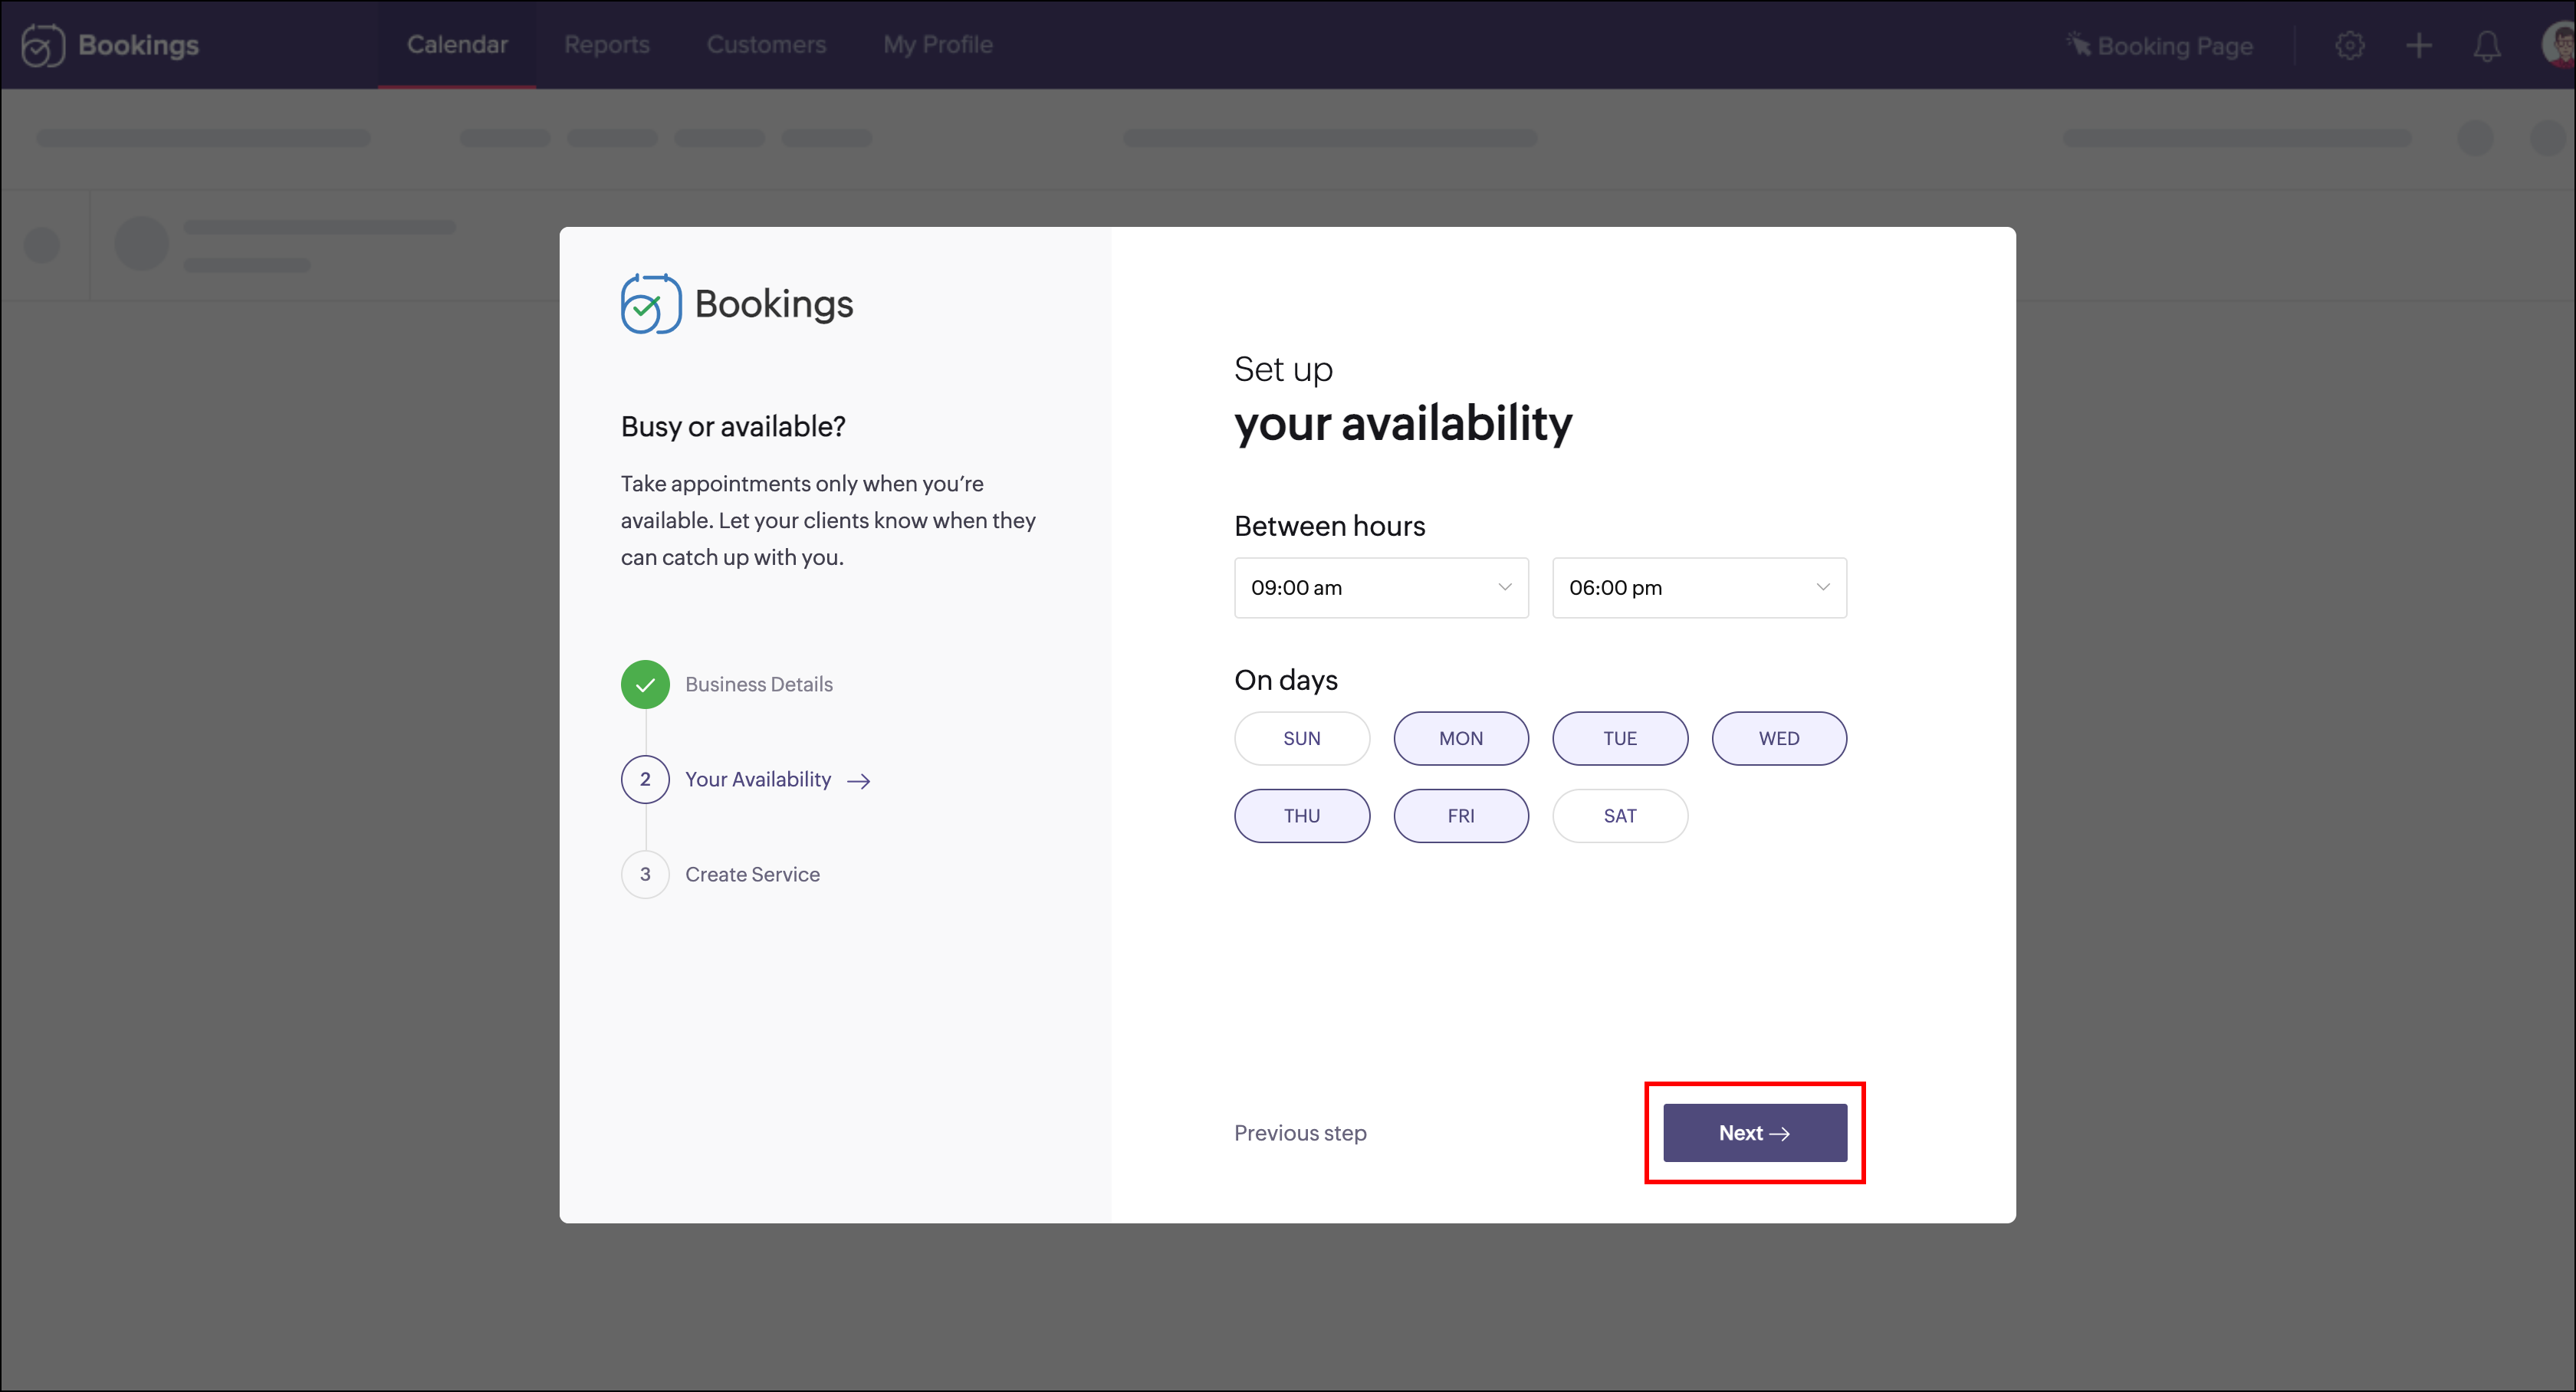Image resolution: width=2576 pixels, height=1392 pixels.
Task: Open the Booking Page link
Action: (2160, 46)
